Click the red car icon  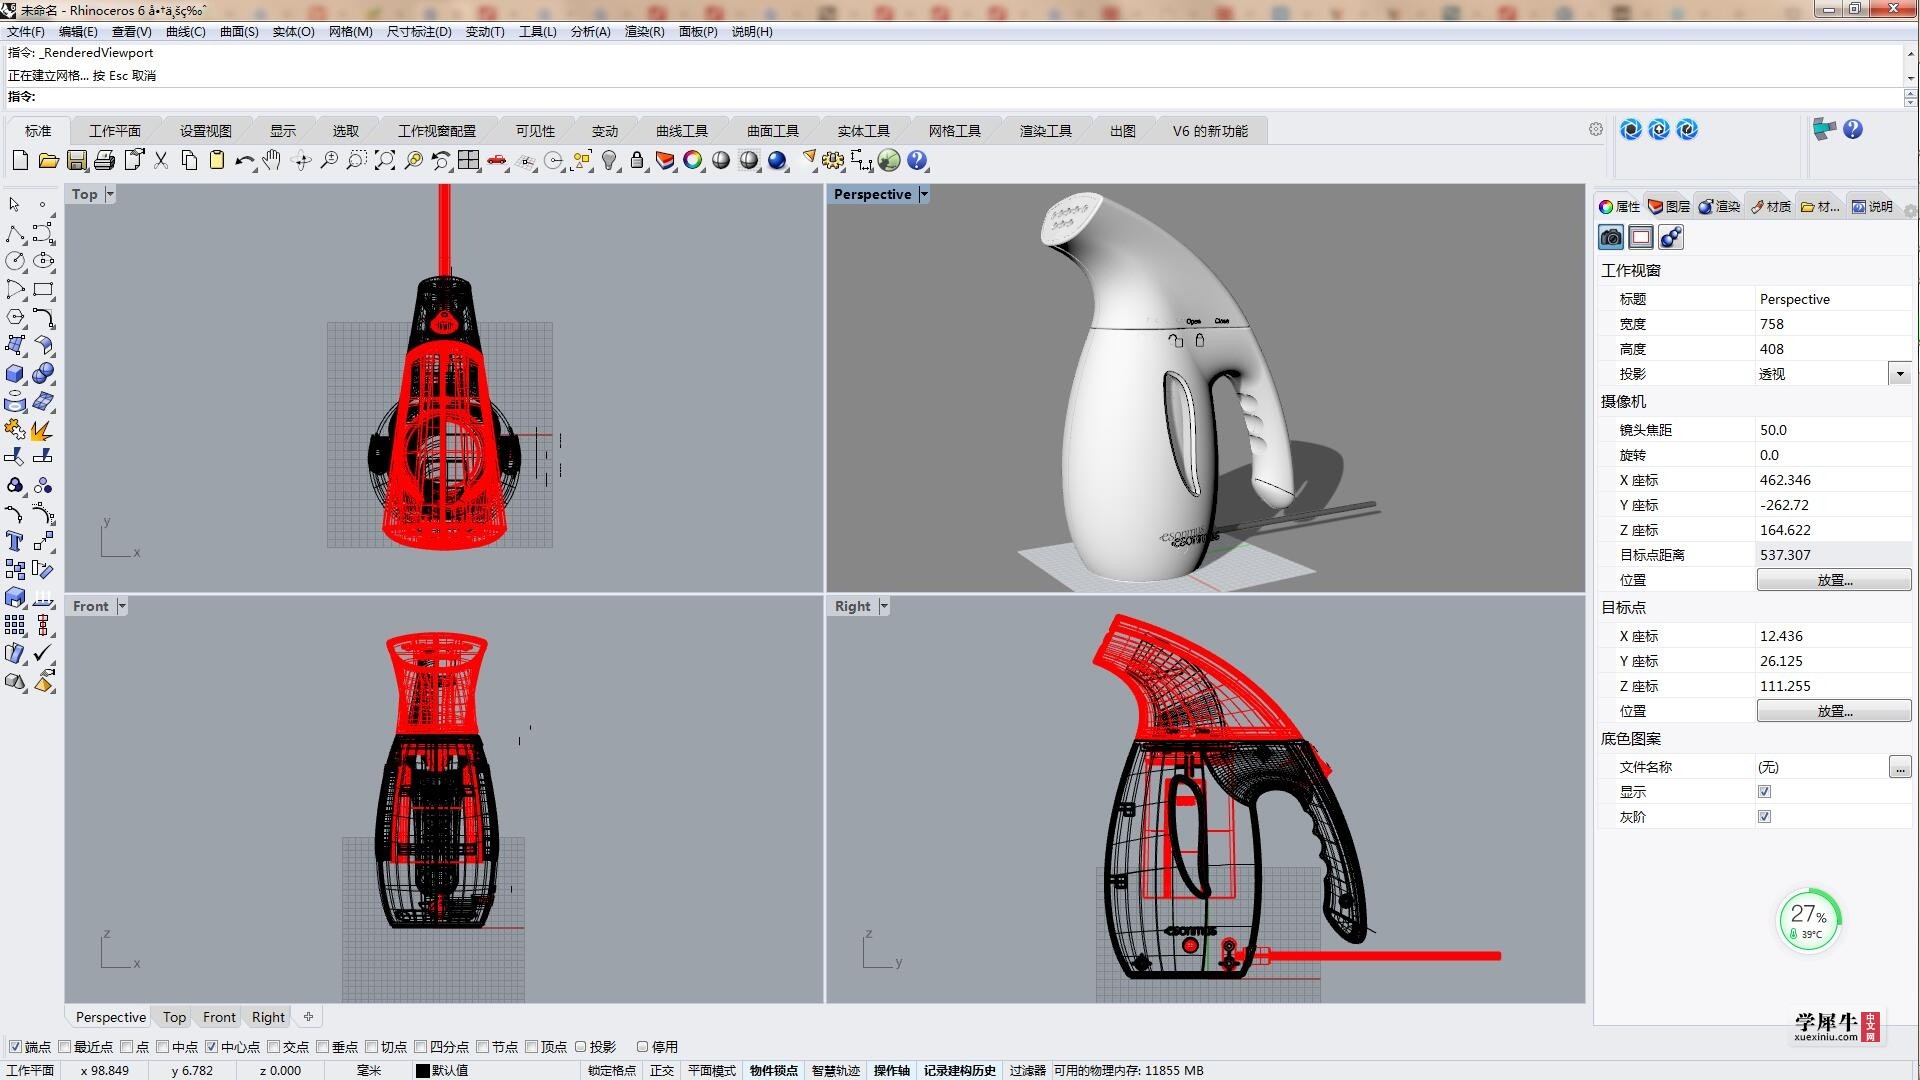tap(497, 160)
